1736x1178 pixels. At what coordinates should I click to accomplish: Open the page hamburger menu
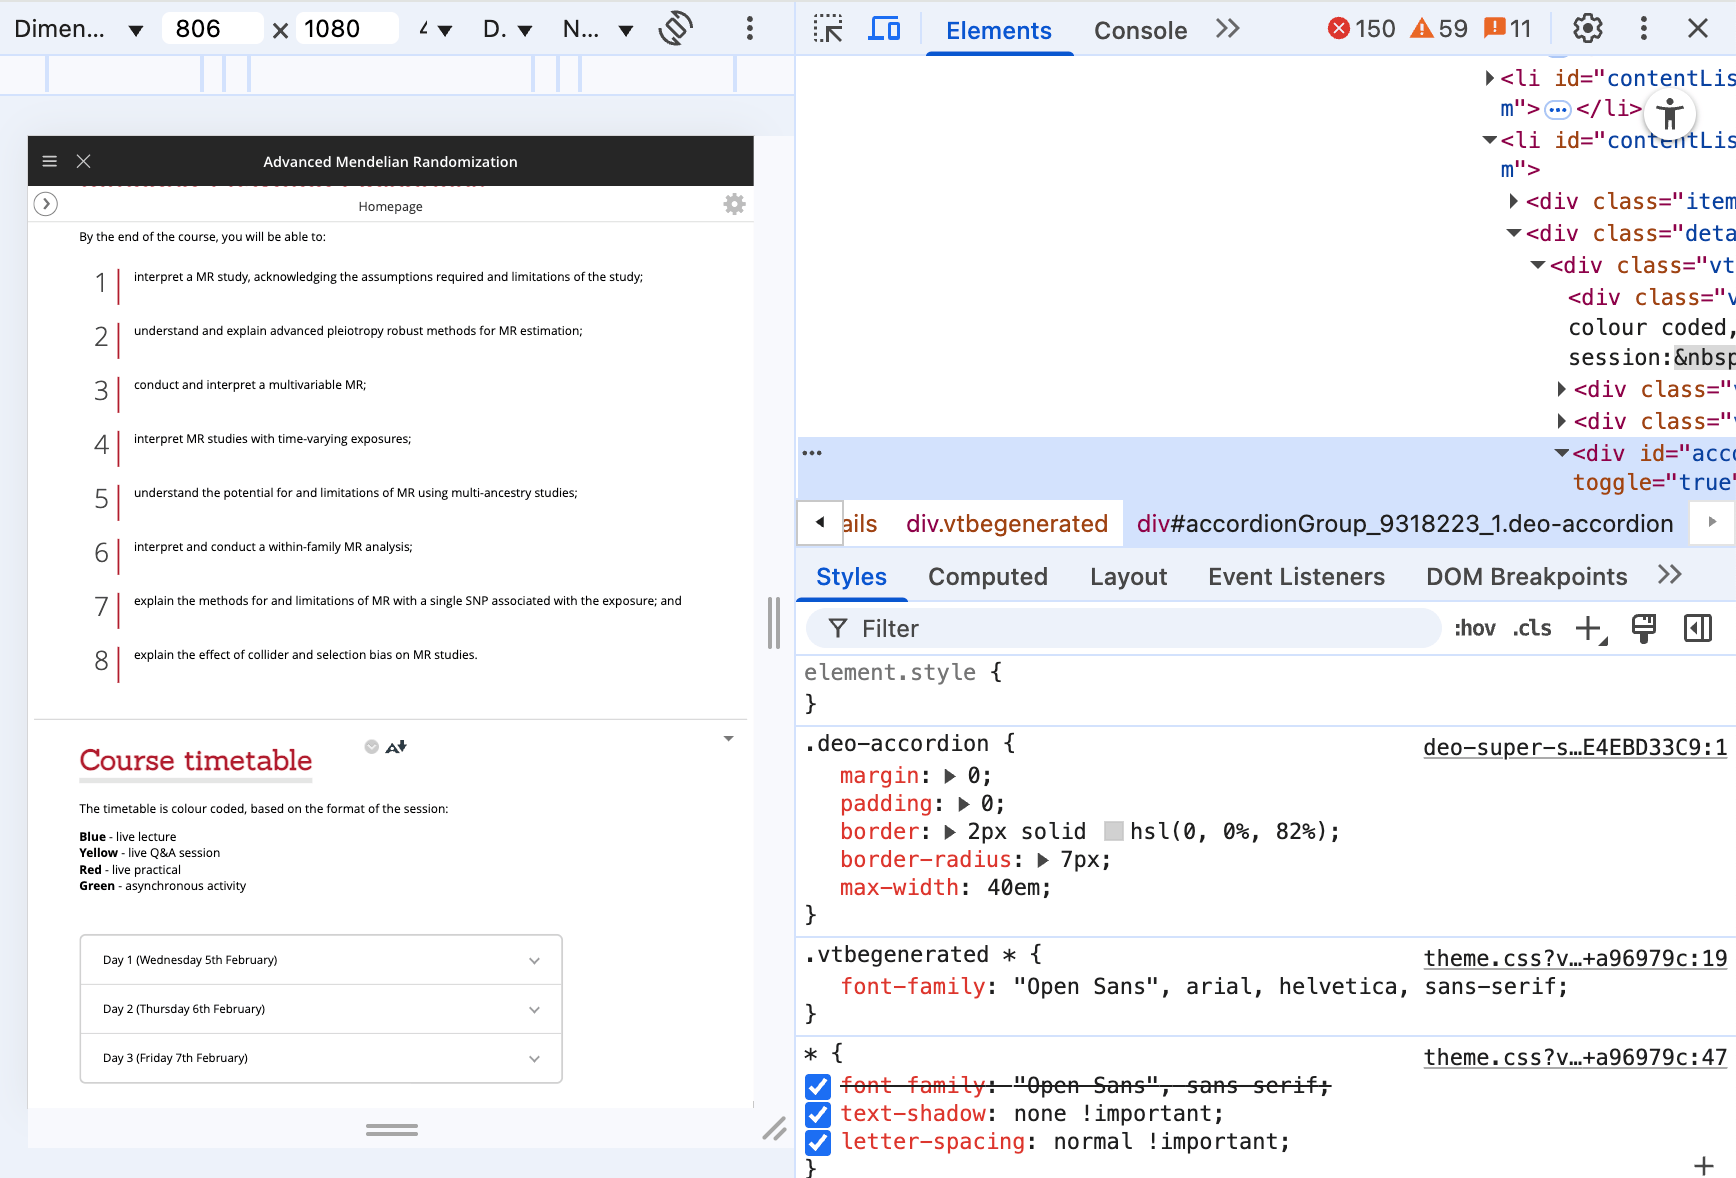coord(49,161)
